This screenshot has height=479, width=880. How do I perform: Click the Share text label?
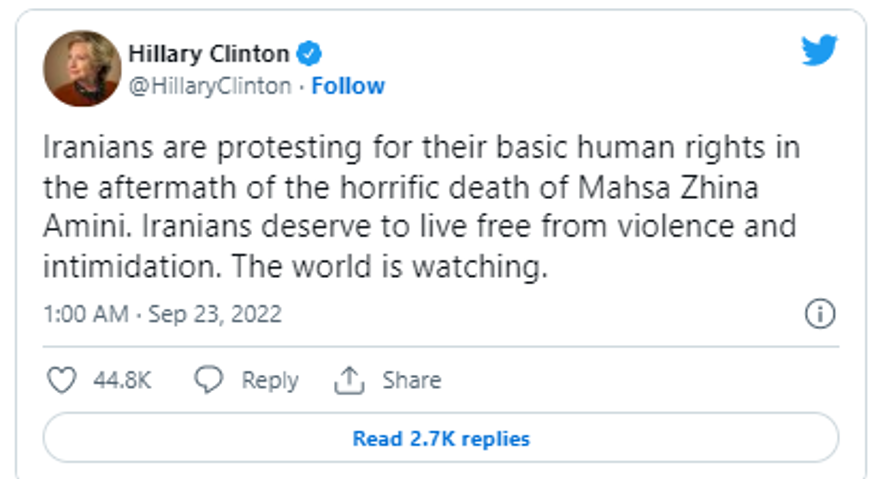pos(411,381)
